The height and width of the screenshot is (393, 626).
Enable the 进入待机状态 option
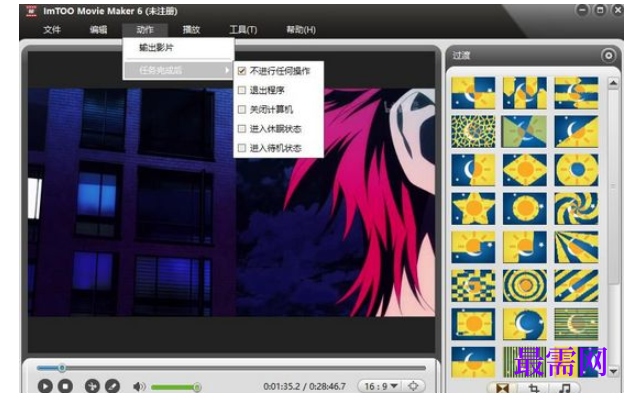[242, 148]
